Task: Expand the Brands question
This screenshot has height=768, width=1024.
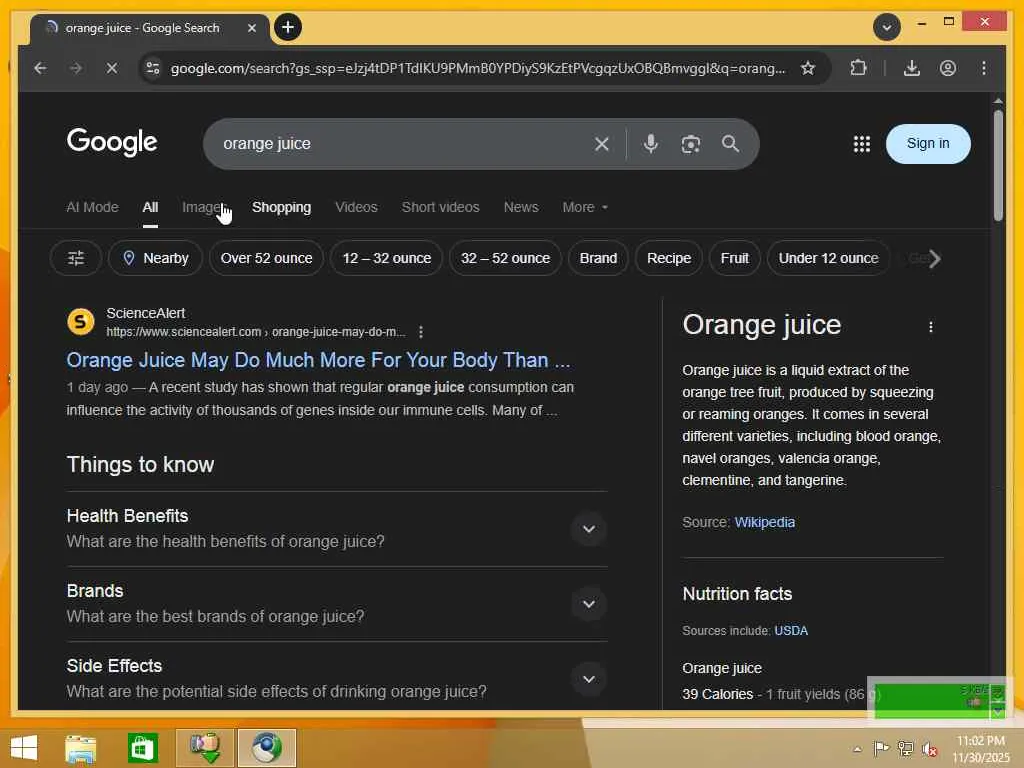Action: pos(336,603)
